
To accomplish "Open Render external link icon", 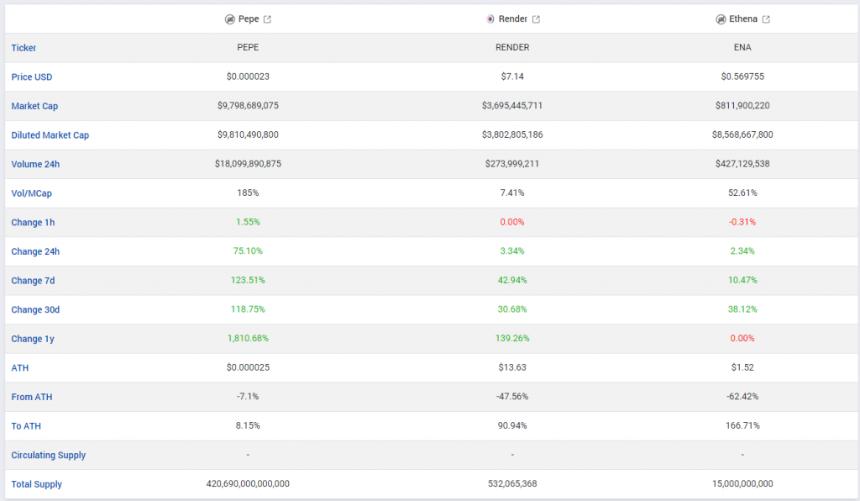I will (536, 19).
